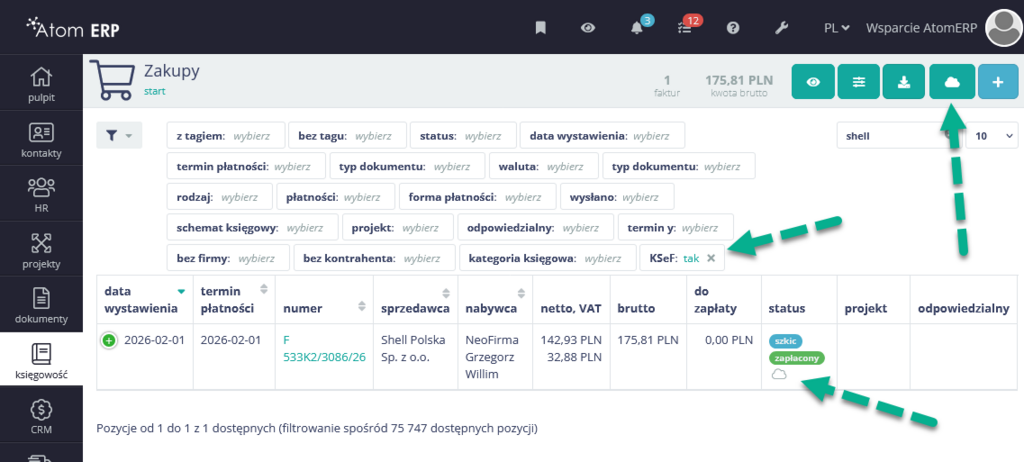Click the green cloud KSeF button
Screen dimensions: 1024x462
point(951,82)
